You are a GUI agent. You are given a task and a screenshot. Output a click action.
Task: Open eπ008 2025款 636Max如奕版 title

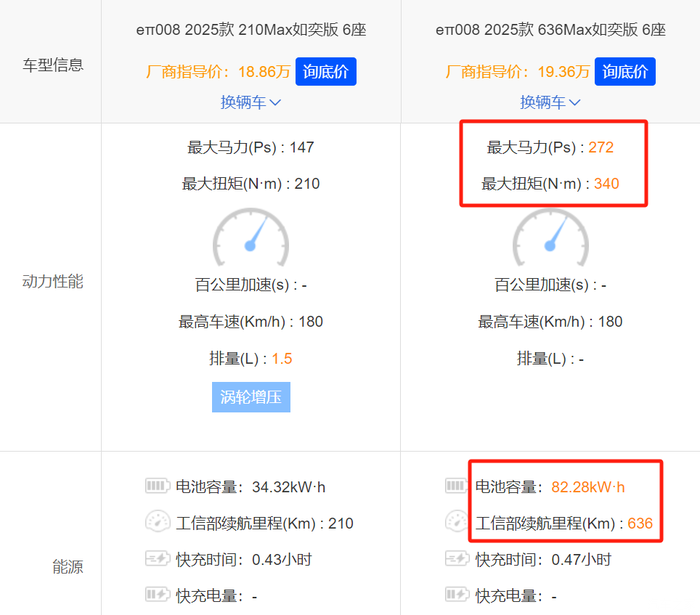(550, 30)
